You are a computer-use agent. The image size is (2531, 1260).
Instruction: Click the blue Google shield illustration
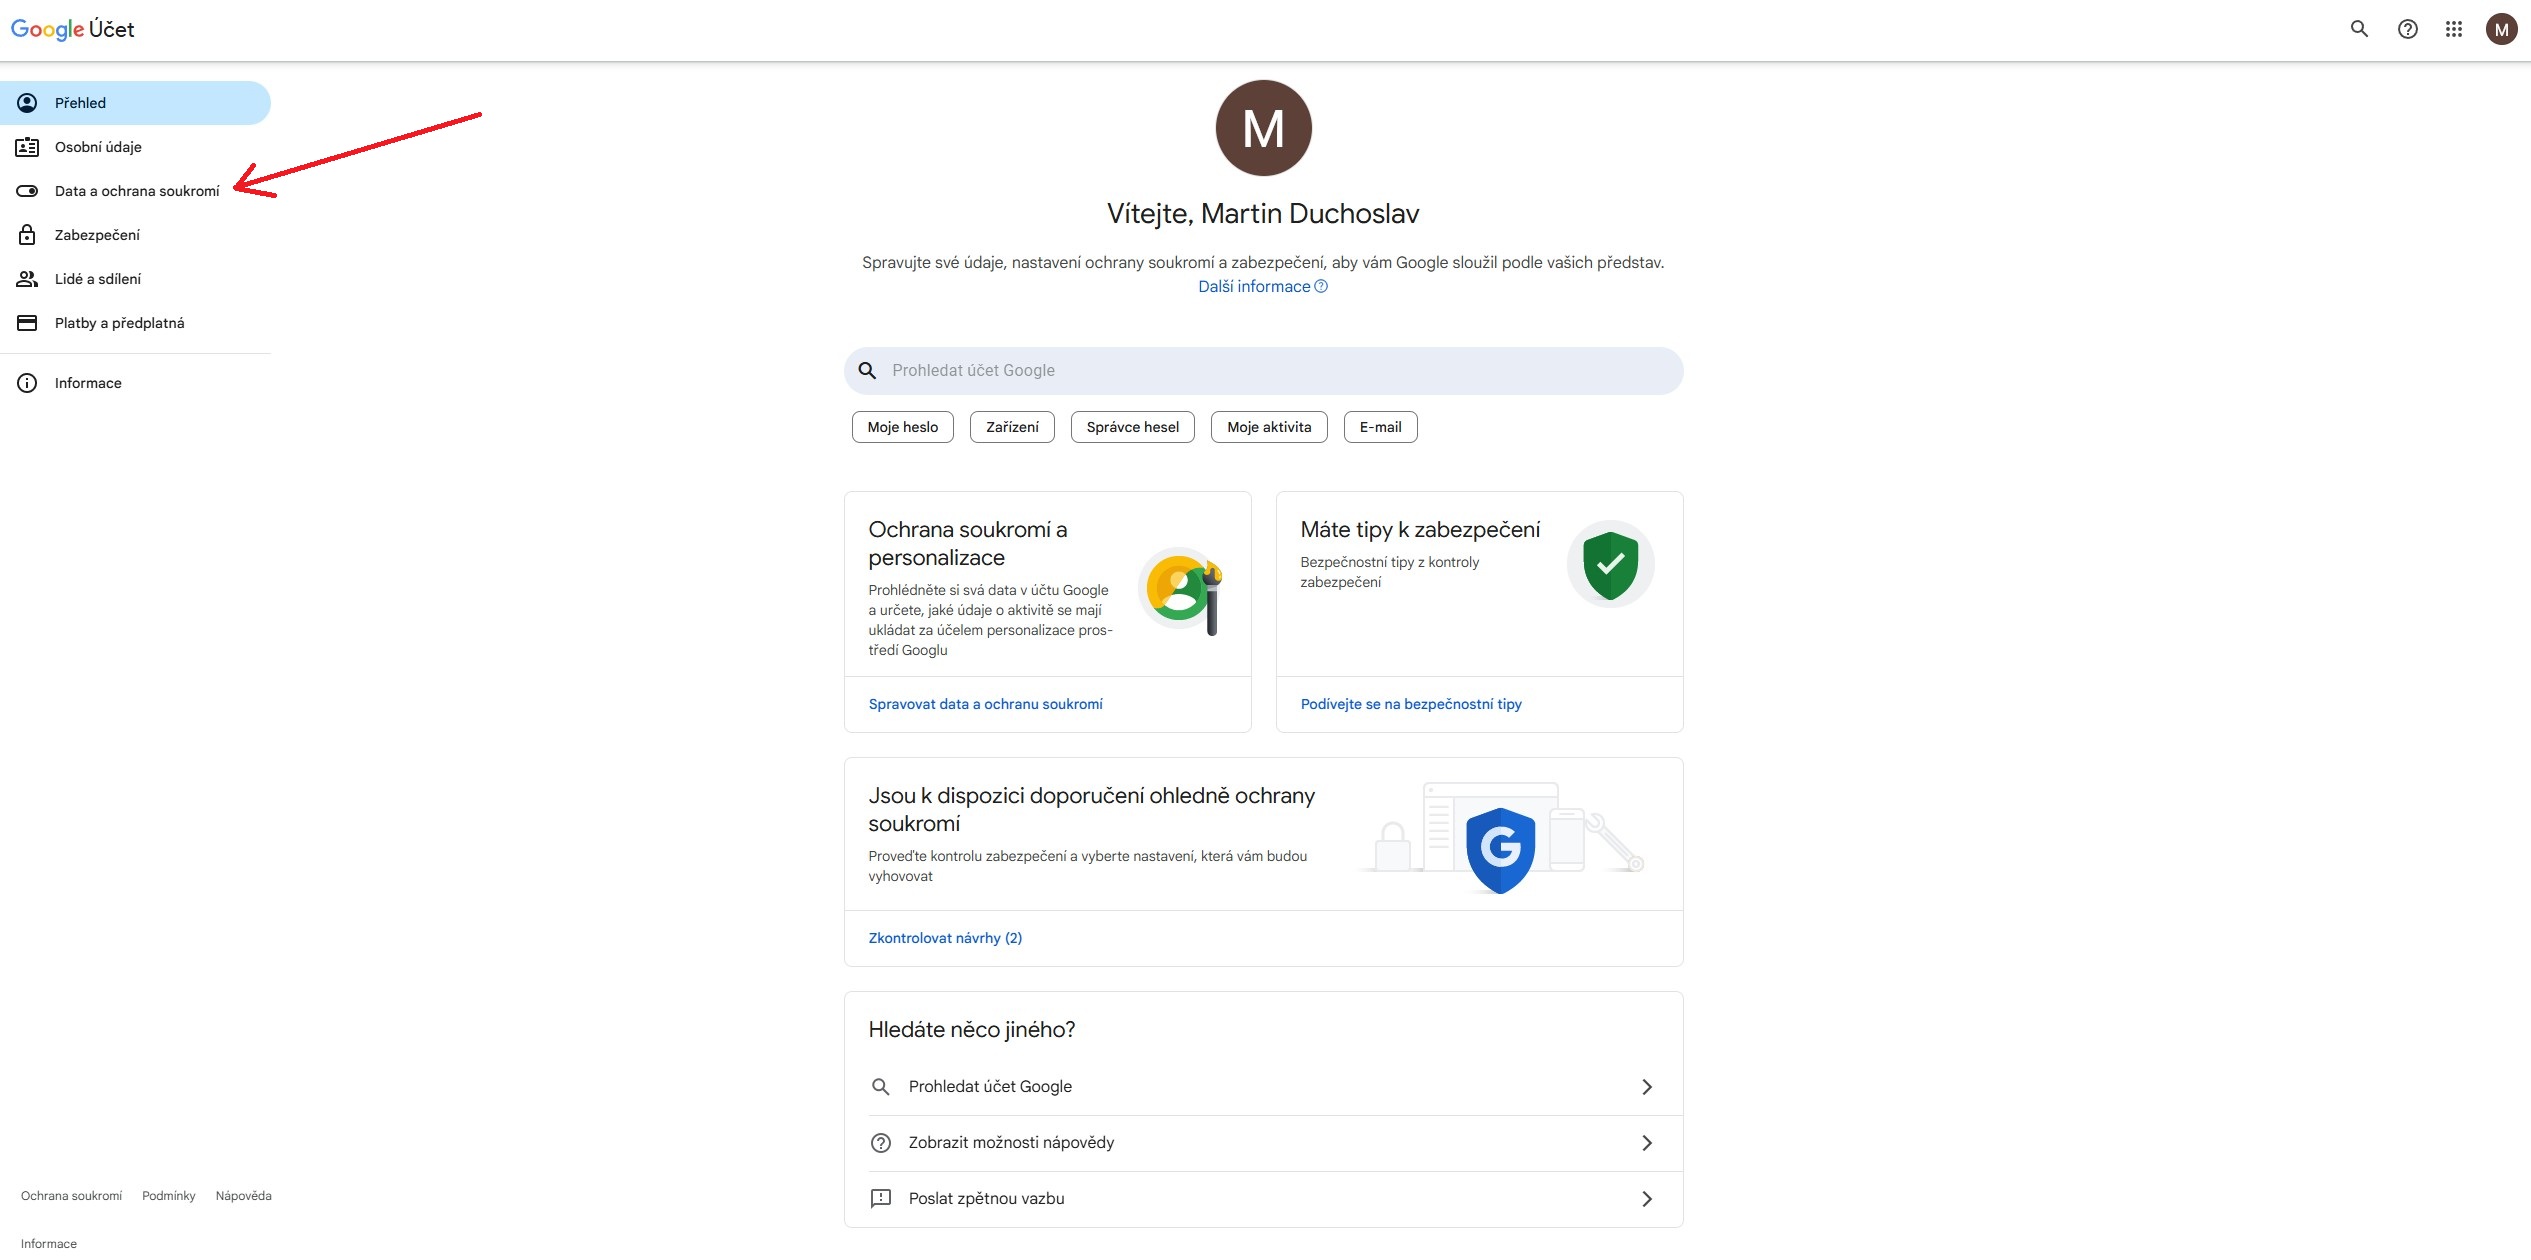tap(1500, 848)
